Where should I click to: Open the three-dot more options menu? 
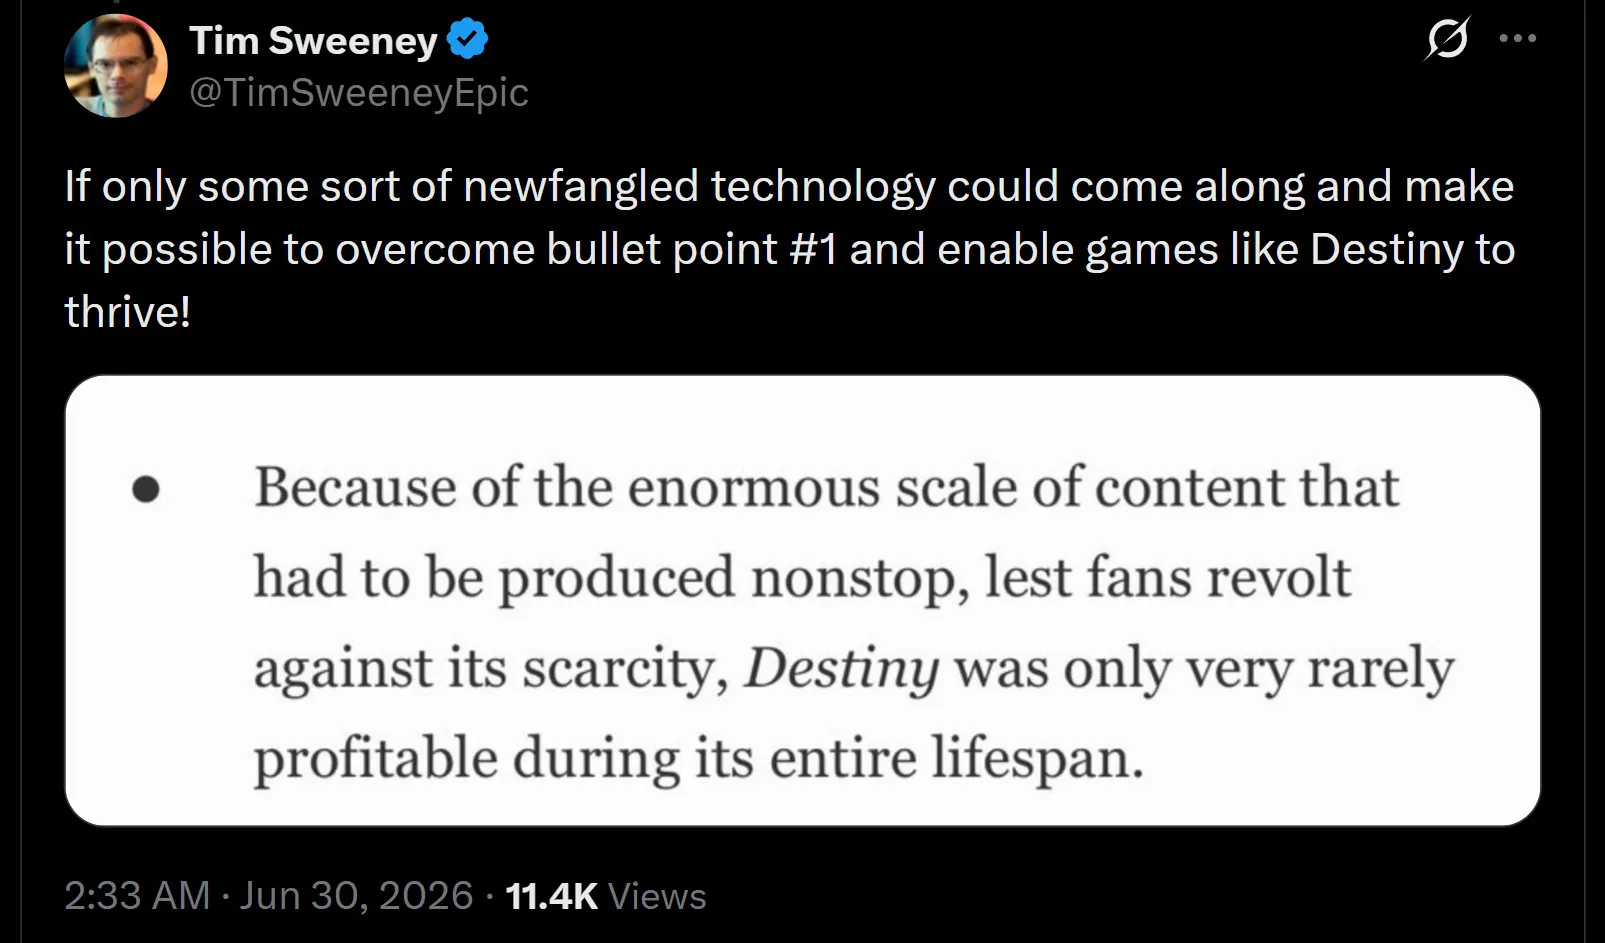[x=1518, y=39]
